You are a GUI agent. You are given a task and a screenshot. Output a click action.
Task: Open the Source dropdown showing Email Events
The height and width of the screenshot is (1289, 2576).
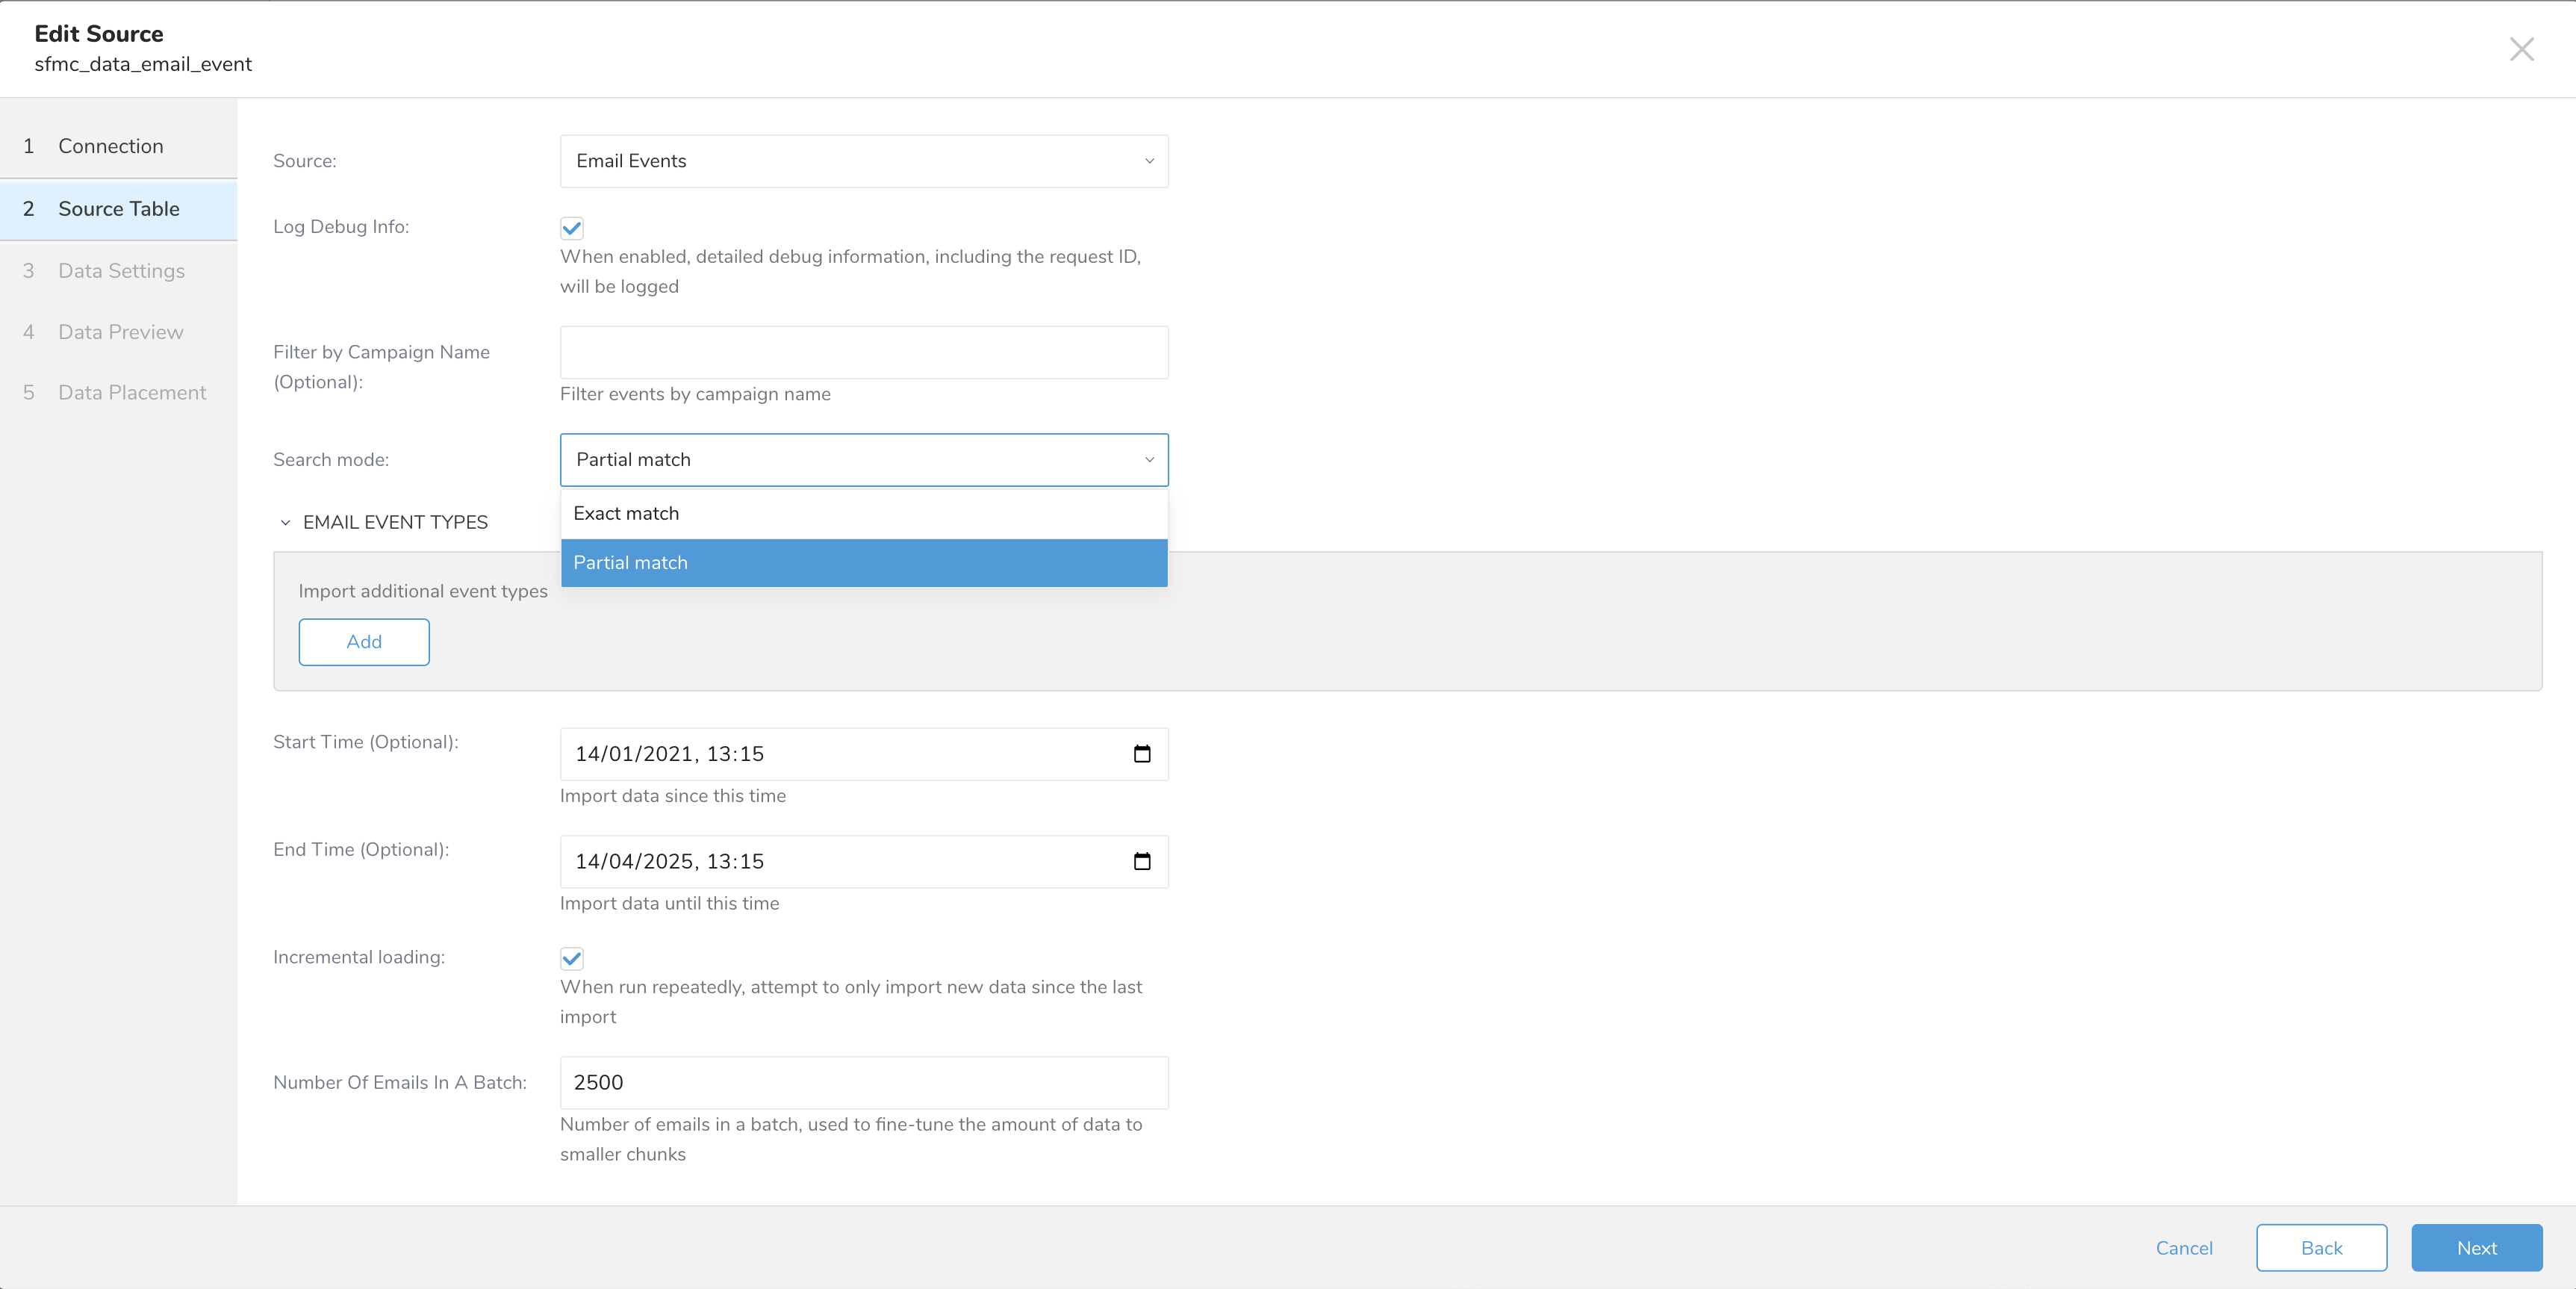[x=863, y=161]
